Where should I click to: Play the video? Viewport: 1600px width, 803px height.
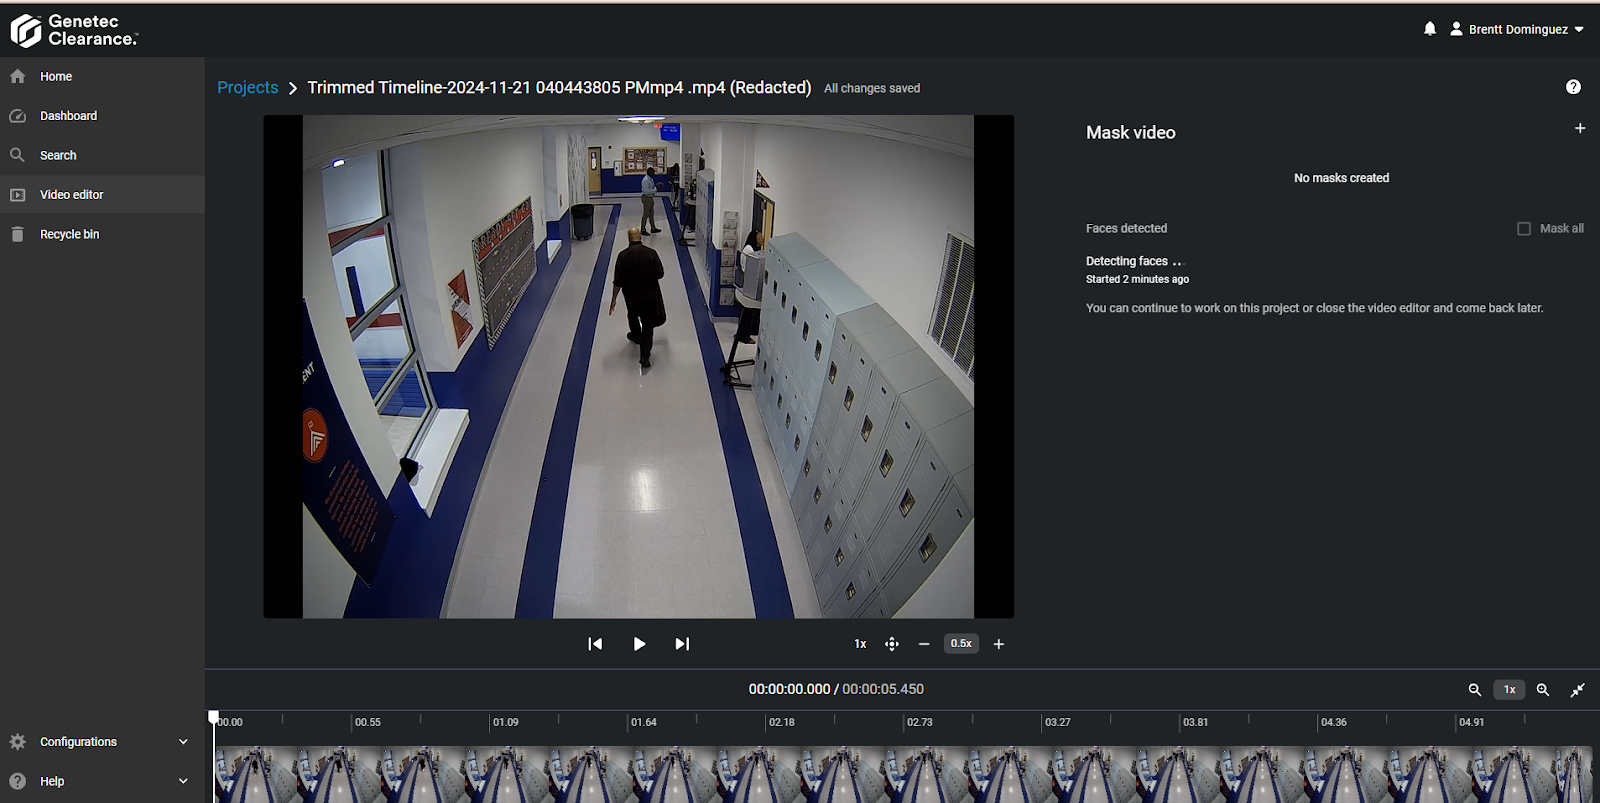pos(639,644)
